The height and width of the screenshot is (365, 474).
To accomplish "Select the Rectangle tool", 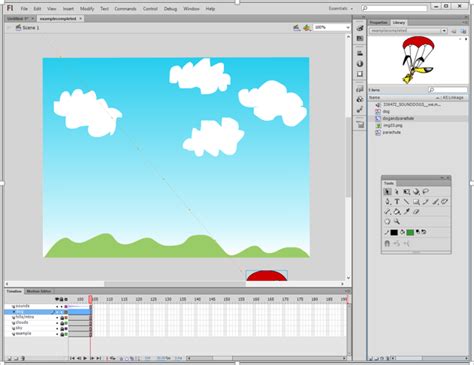I will point(416,202).
